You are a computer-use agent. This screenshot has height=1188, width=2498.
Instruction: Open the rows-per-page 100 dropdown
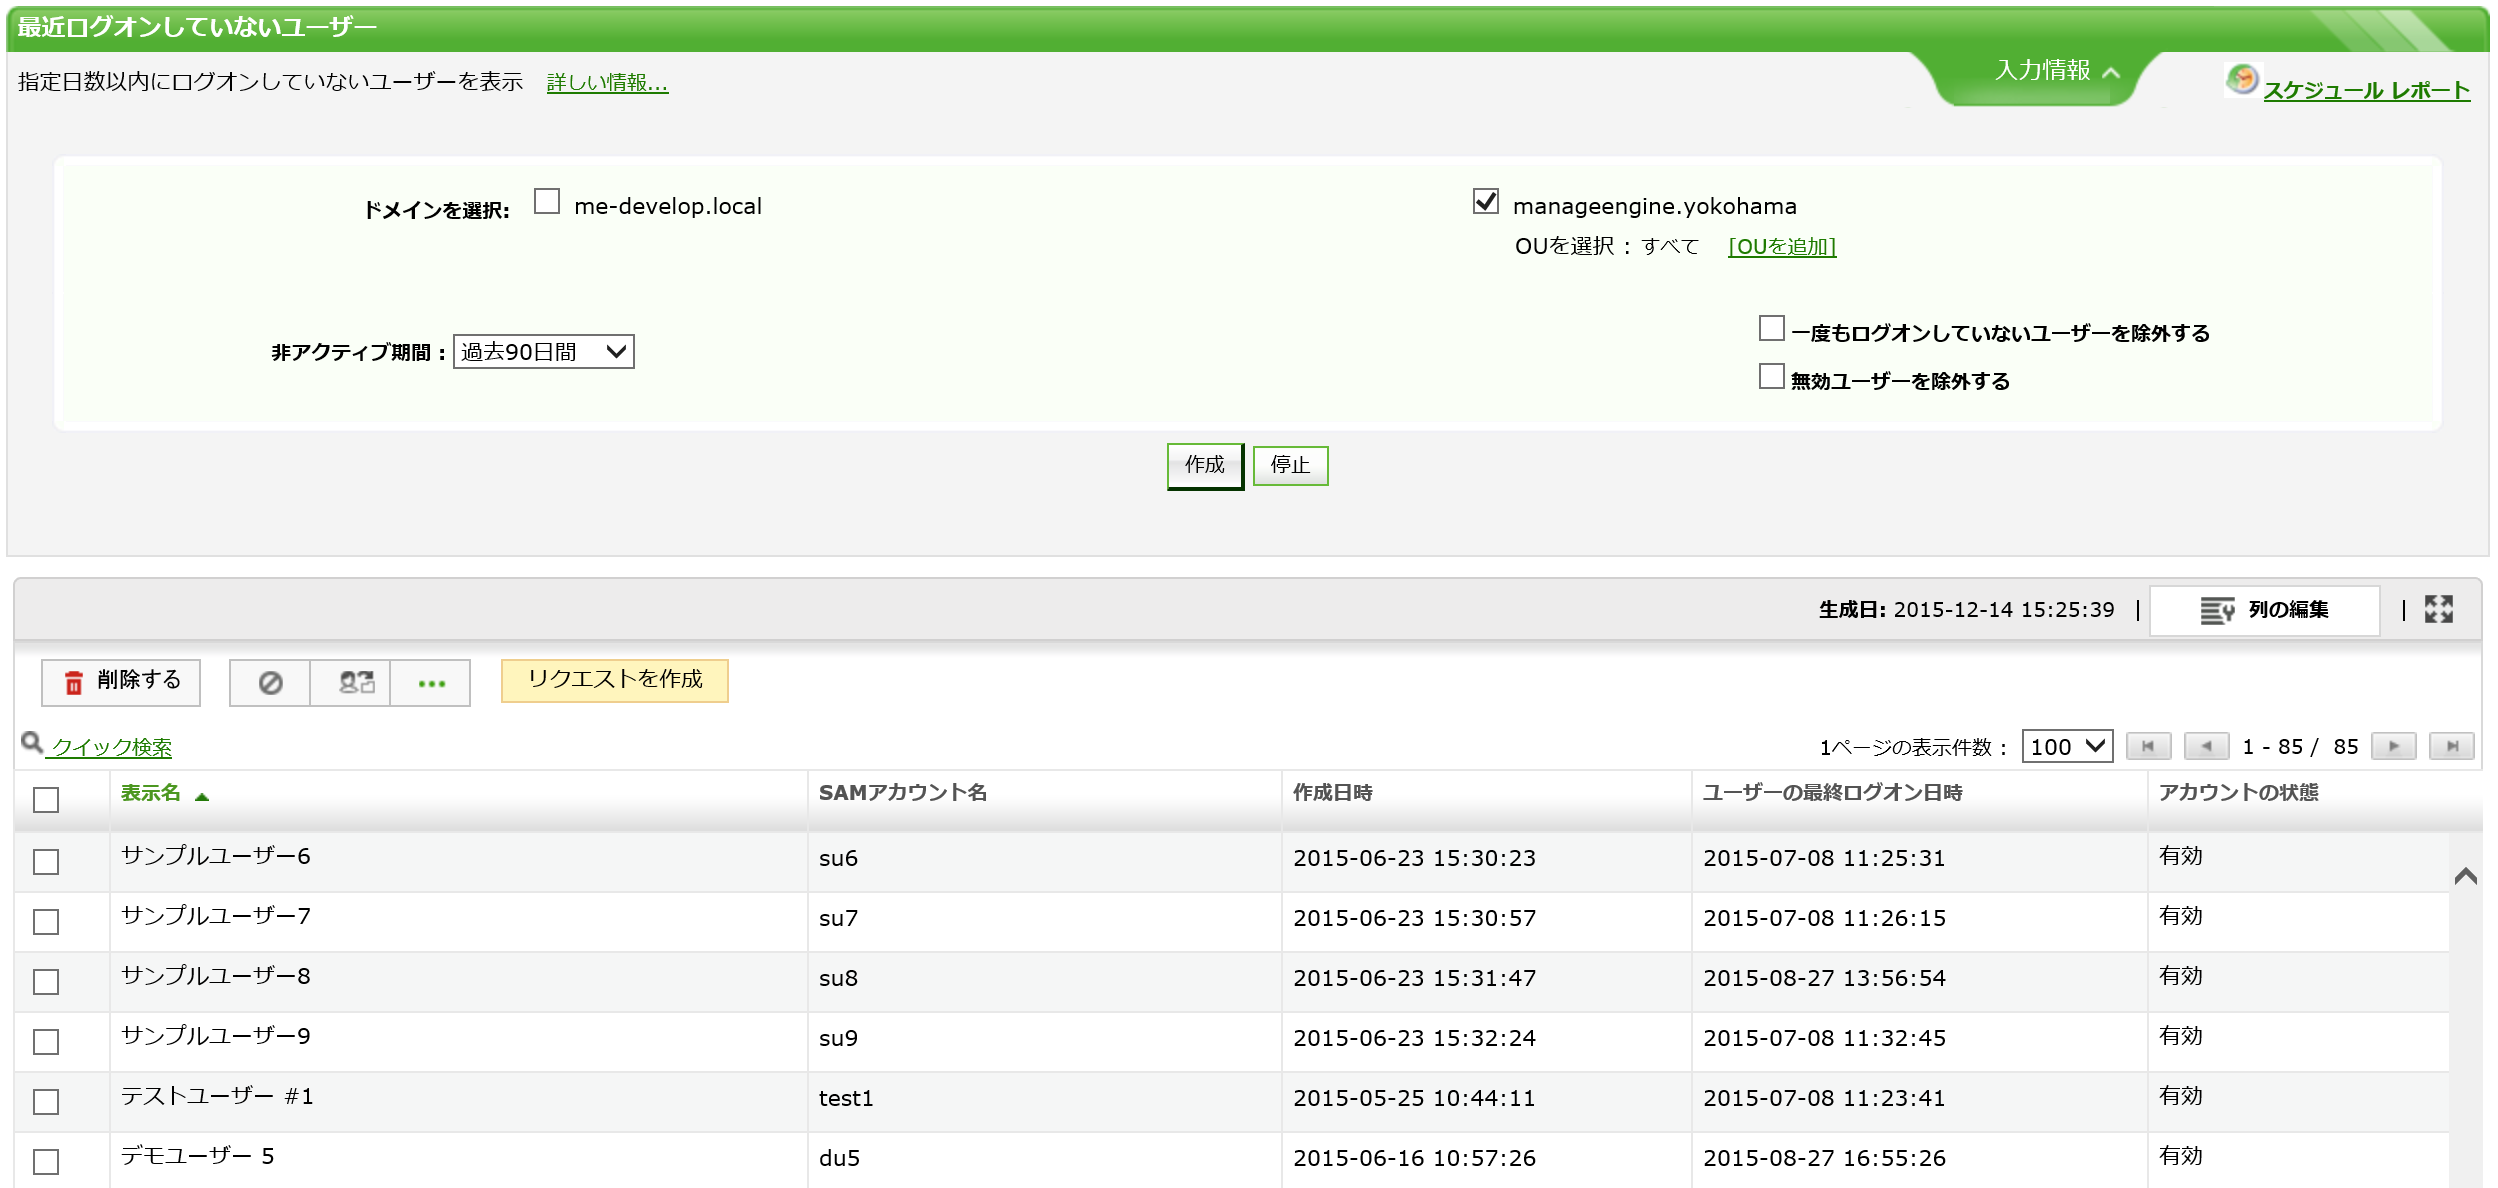(2066, 746)
